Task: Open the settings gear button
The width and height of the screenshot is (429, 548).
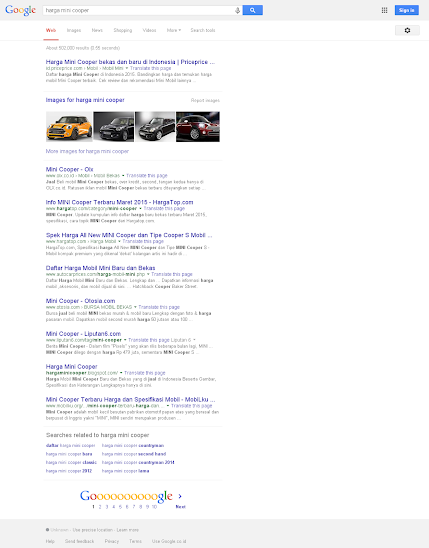Action: tap(407, 30)
